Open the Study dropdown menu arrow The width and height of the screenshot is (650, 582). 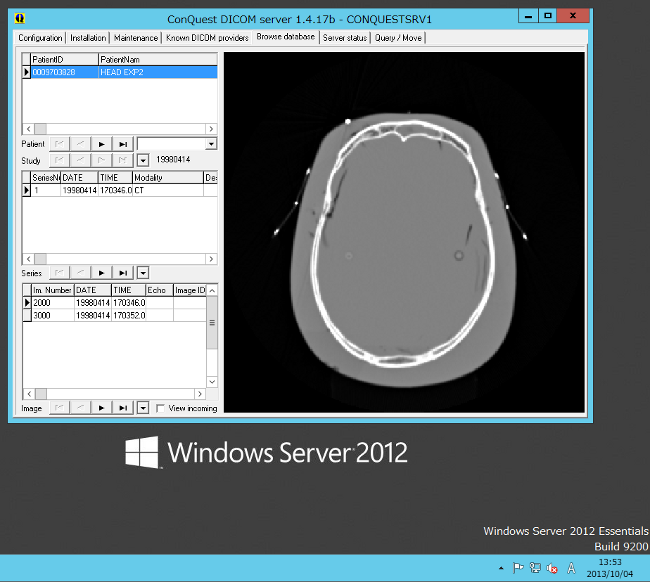[143, 160]
